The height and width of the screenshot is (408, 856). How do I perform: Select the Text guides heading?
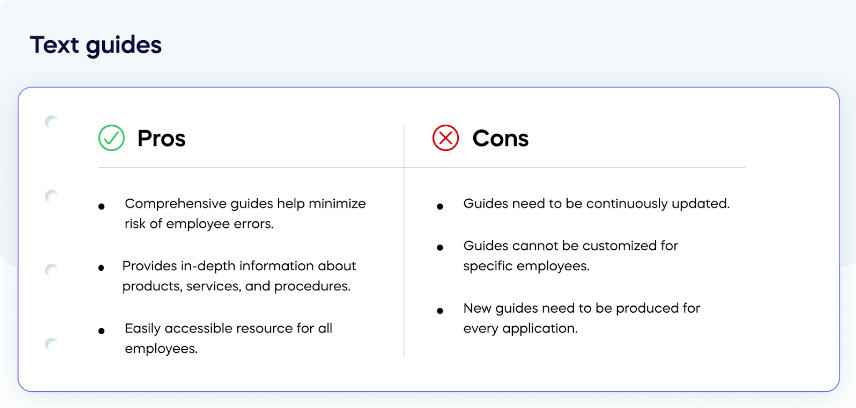click(x=96, y=45)
